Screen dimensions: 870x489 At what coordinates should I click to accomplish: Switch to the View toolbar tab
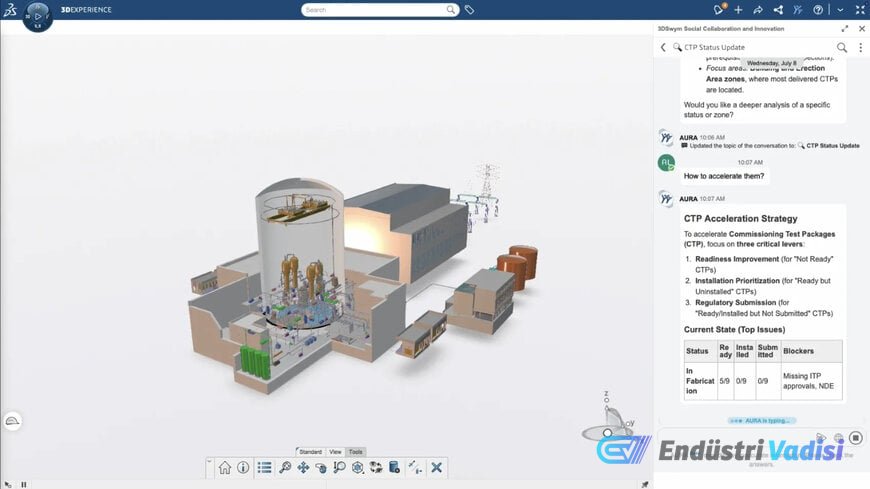click(335, 452)
